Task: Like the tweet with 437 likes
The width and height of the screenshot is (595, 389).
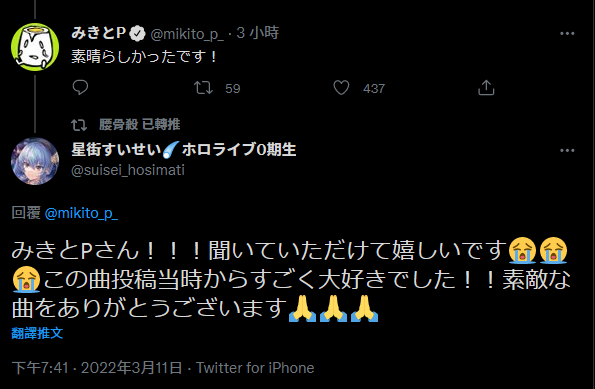Action: [341, 88]
